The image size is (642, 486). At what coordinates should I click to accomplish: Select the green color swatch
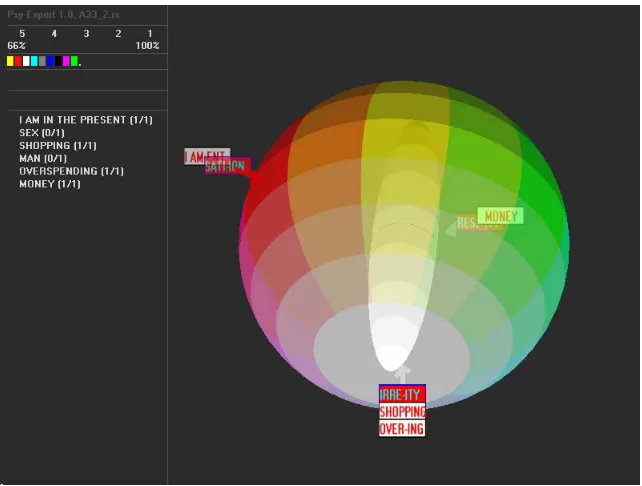[x=74, y=61]
